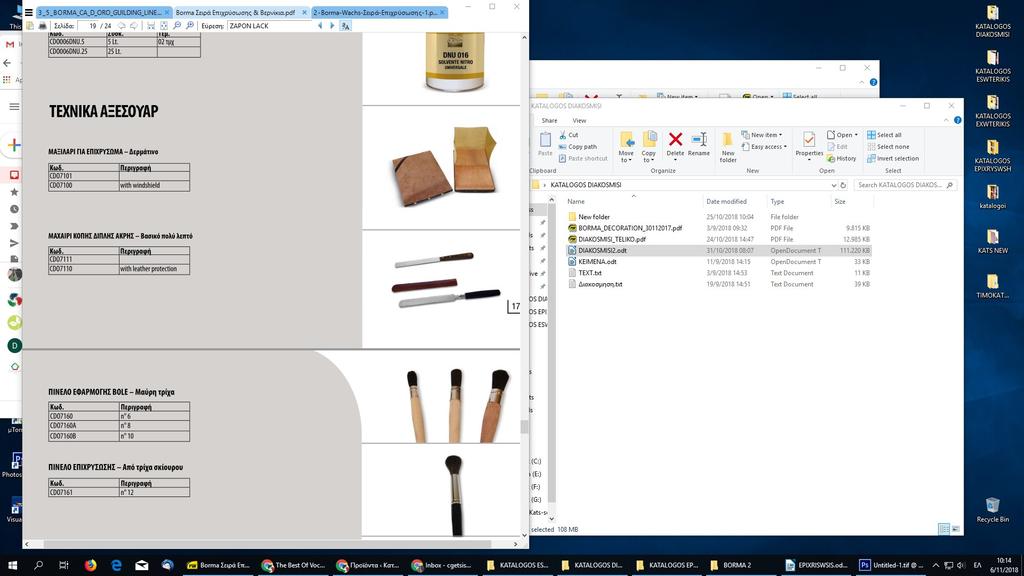This screenshot has height=576, width=1024.
Task: Click the fit page icon in PDF toolbar
Action: (164, 26)
